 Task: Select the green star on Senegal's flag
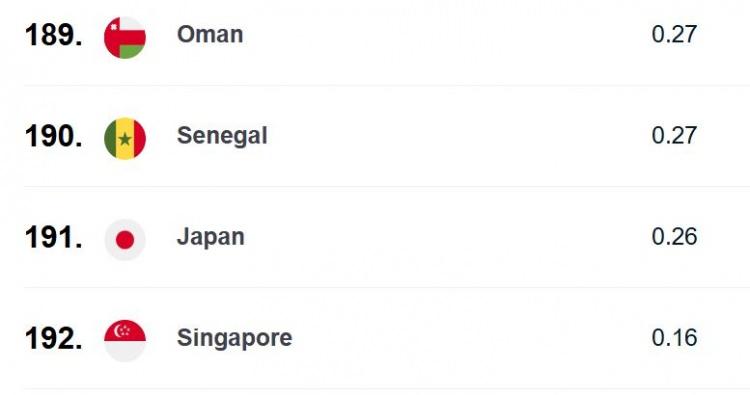pyautogui.click(x=125, y=139)
